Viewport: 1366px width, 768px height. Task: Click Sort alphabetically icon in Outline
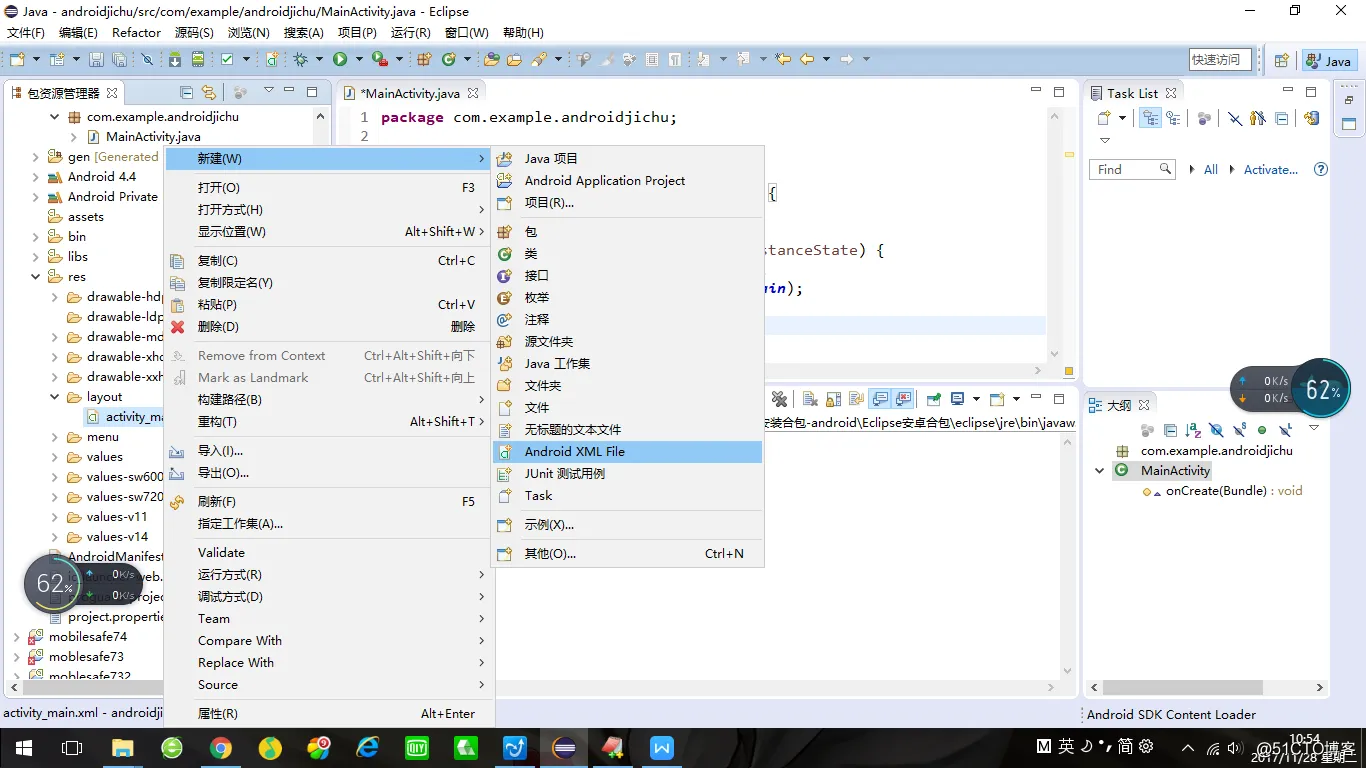1193,430
